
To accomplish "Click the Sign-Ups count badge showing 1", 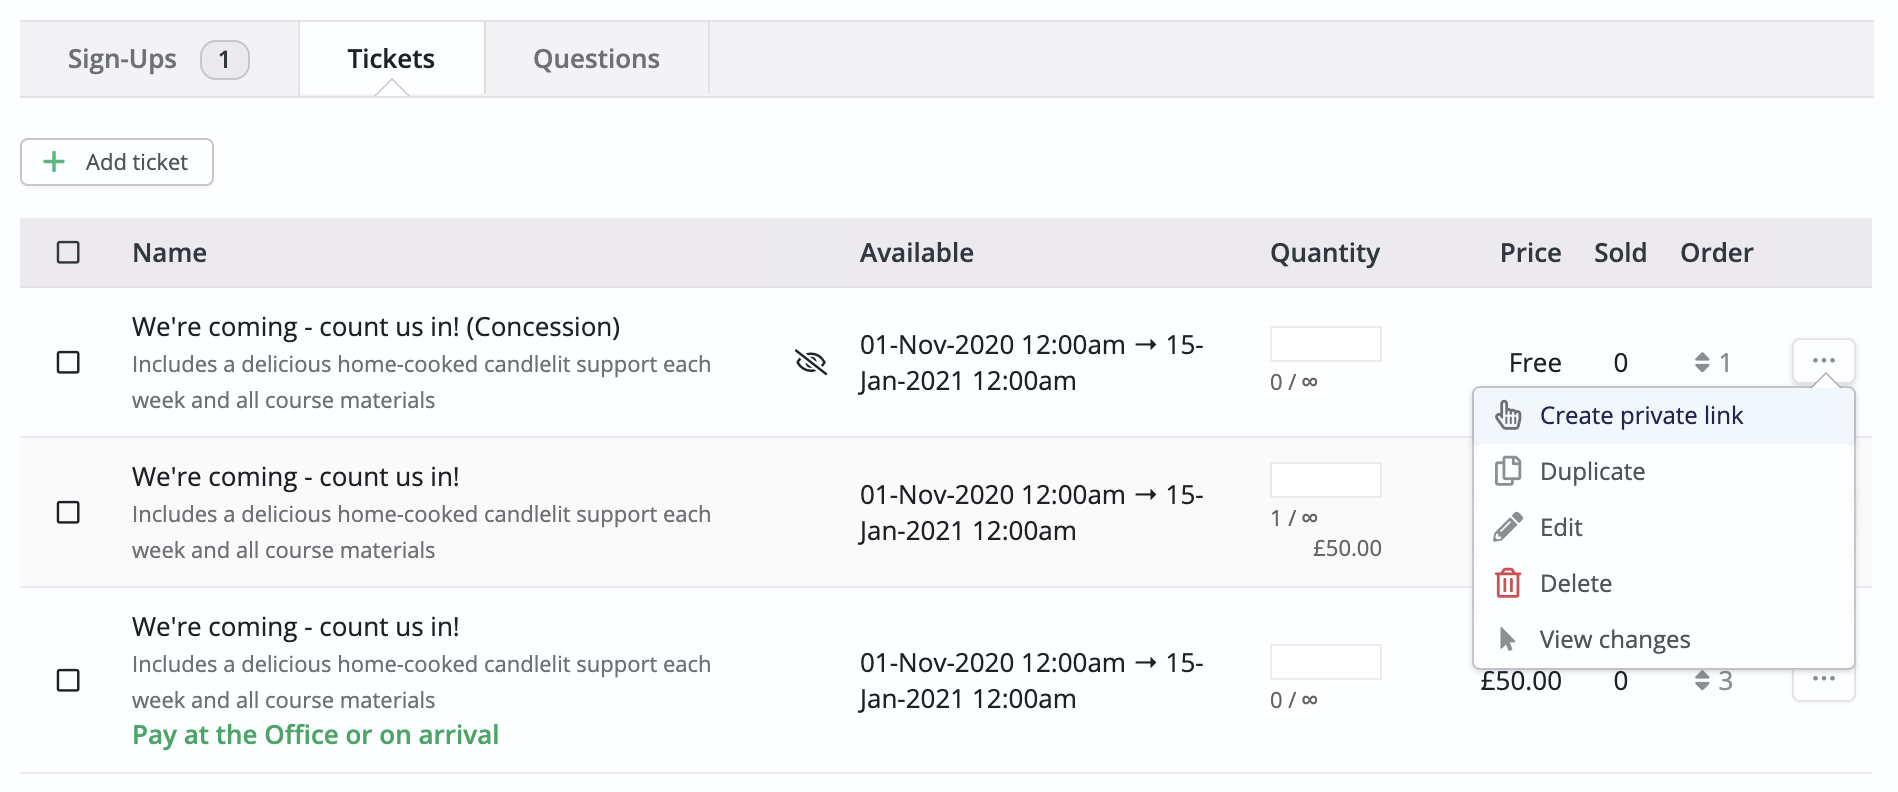I will [225, 59].
